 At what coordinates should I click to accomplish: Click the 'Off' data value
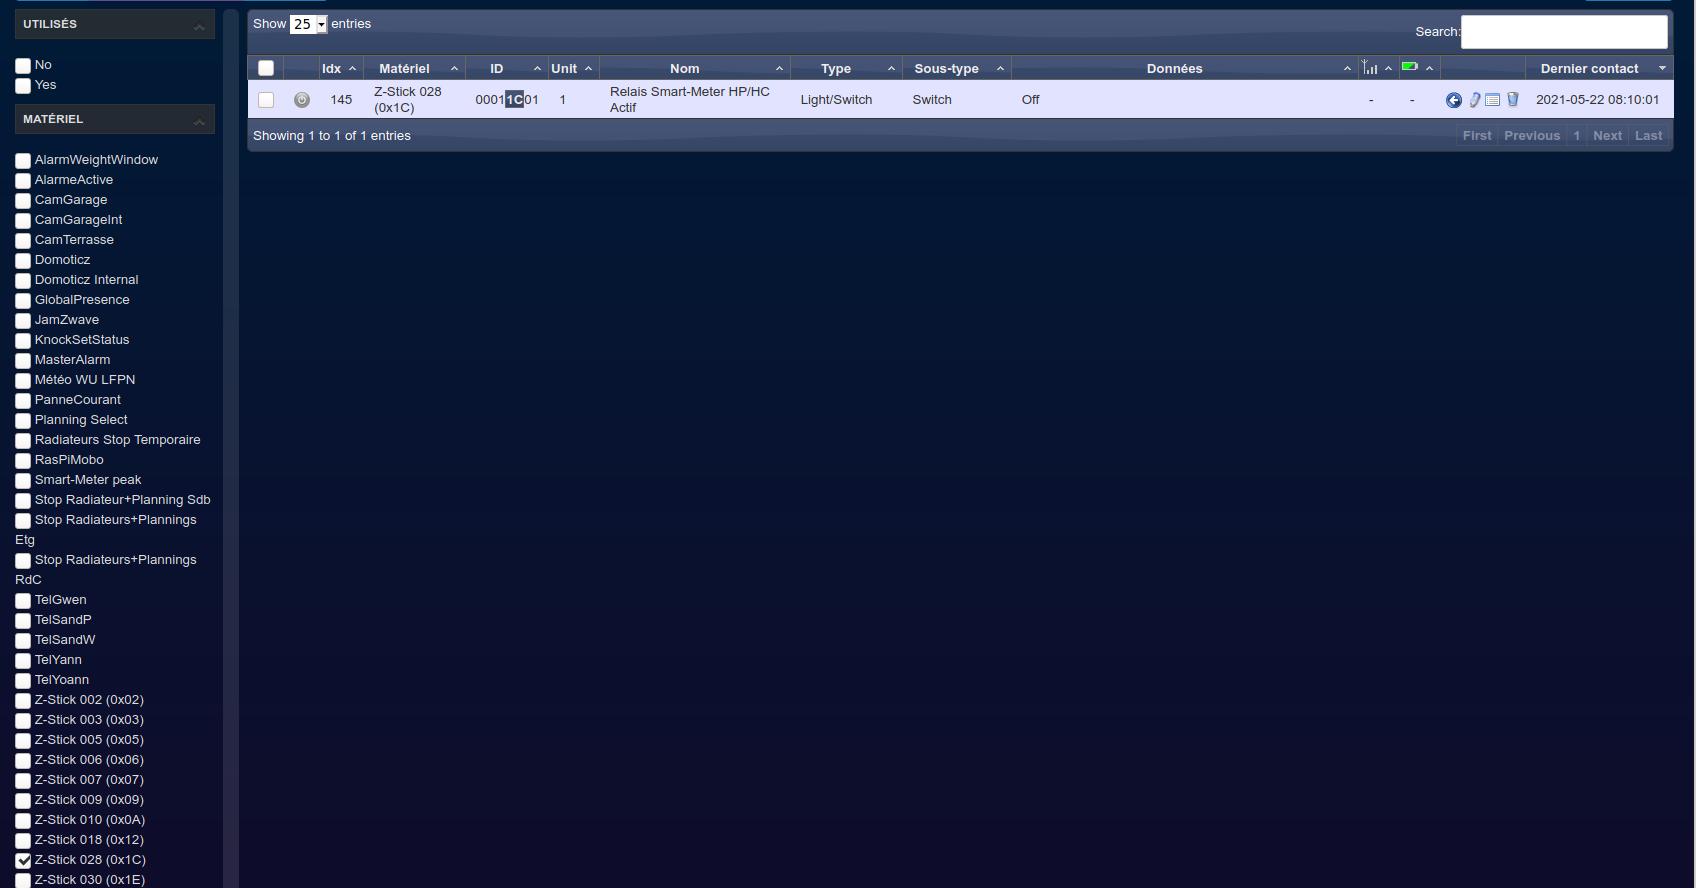click(1031, 100)
